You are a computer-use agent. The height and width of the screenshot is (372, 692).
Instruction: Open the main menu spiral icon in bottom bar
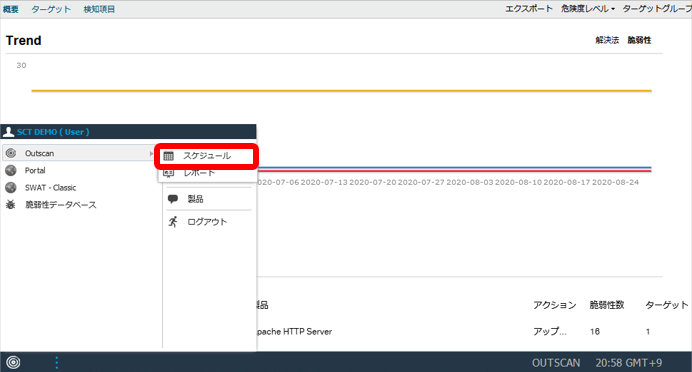pyautogui.click(x=13, y=363)
